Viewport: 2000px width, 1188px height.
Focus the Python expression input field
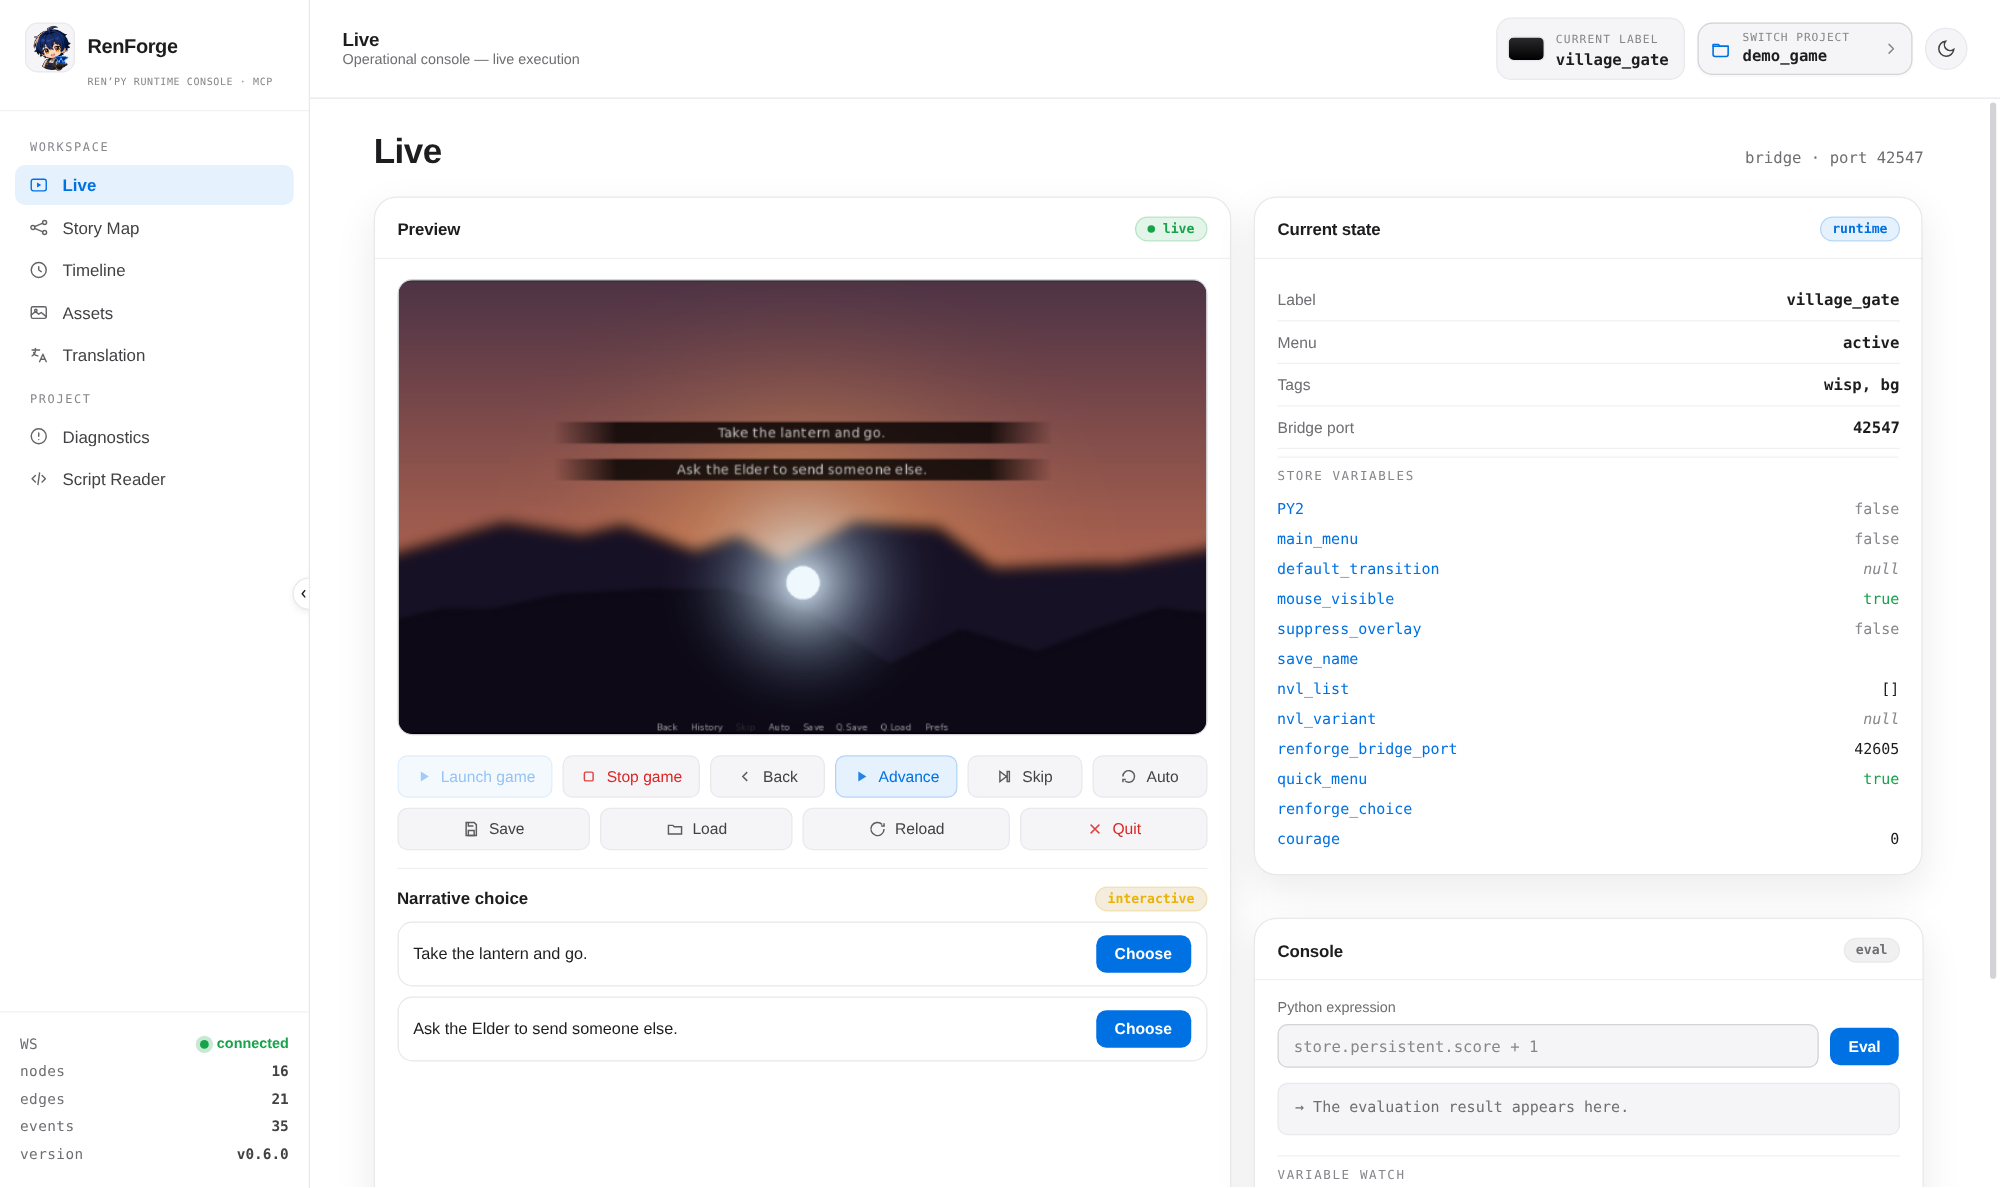coord(1547,1046)
